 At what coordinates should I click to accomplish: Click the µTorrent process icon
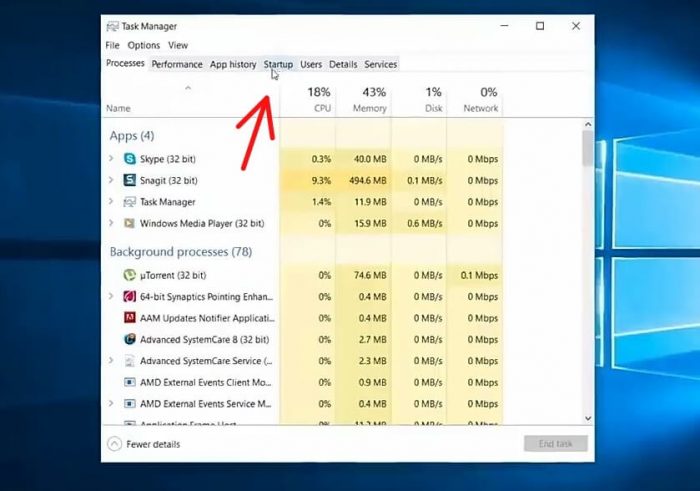[x=129, y=275]
